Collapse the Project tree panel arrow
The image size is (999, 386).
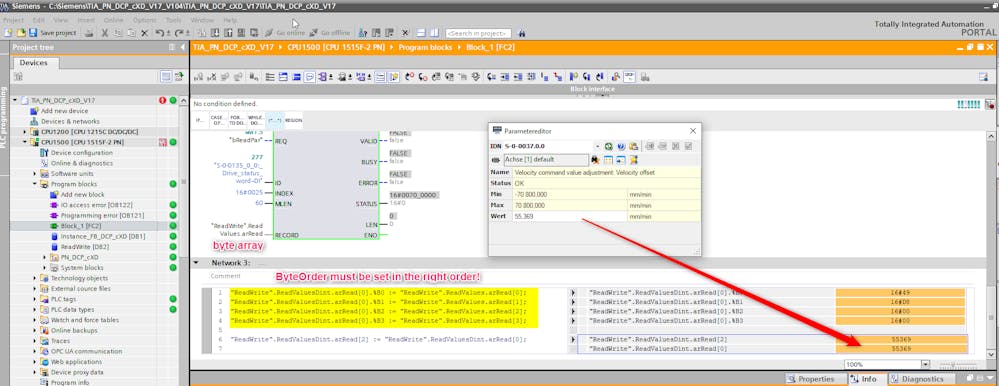182,47
